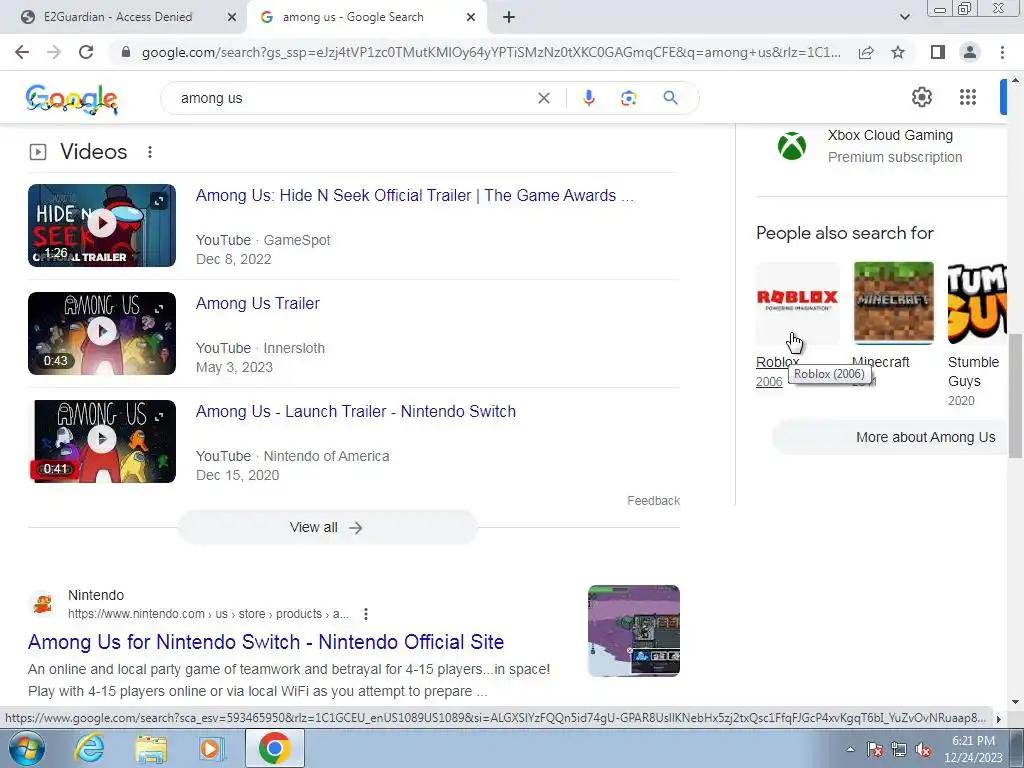Clear the search box text

pos(543,98)
